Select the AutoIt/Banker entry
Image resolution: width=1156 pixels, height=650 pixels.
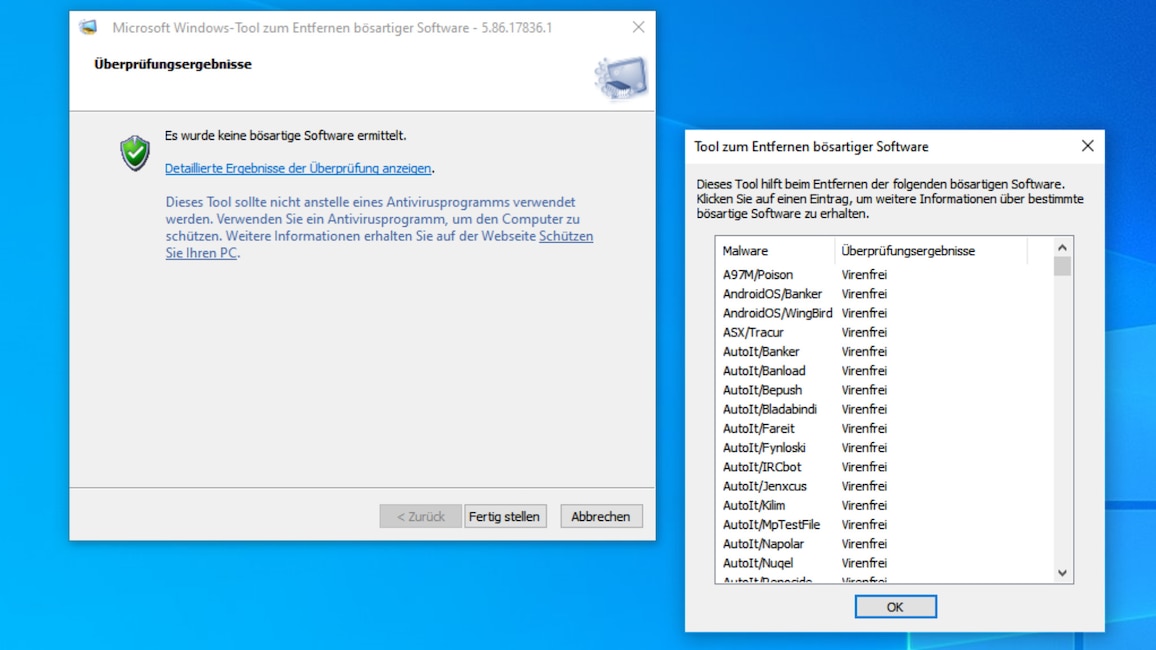pos(761,351)
